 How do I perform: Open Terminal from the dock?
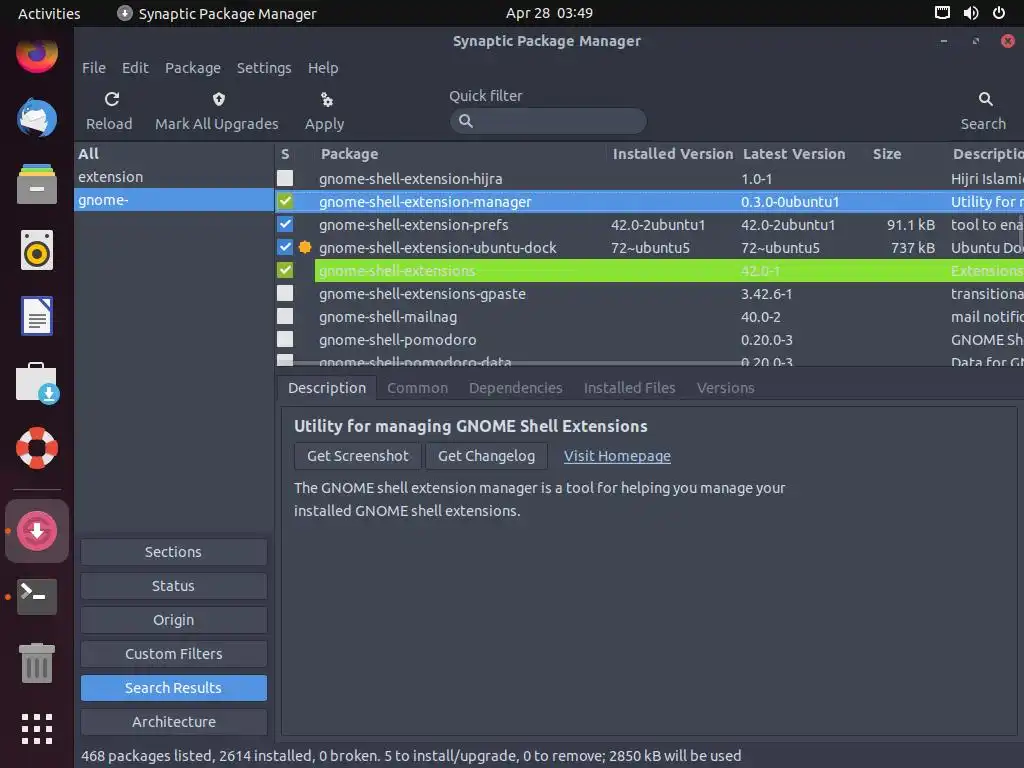click(37, 596)
